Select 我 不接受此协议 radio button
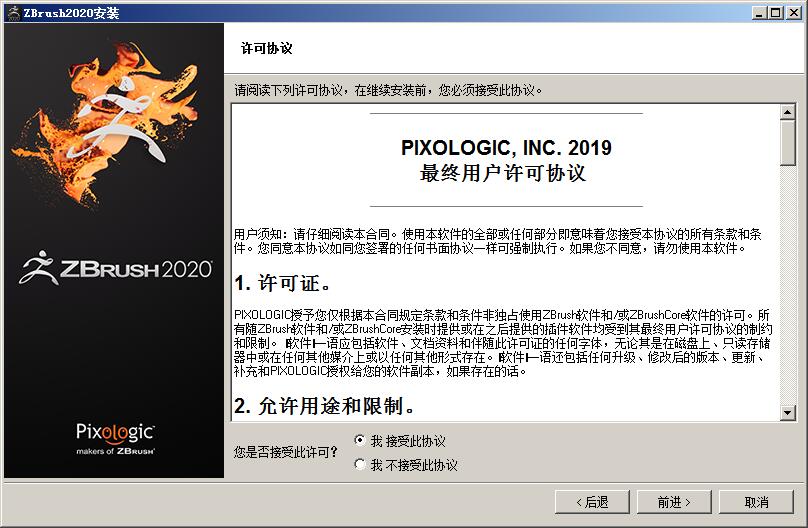The height and width of the screenshot is (528, 808). coord(360,465)
